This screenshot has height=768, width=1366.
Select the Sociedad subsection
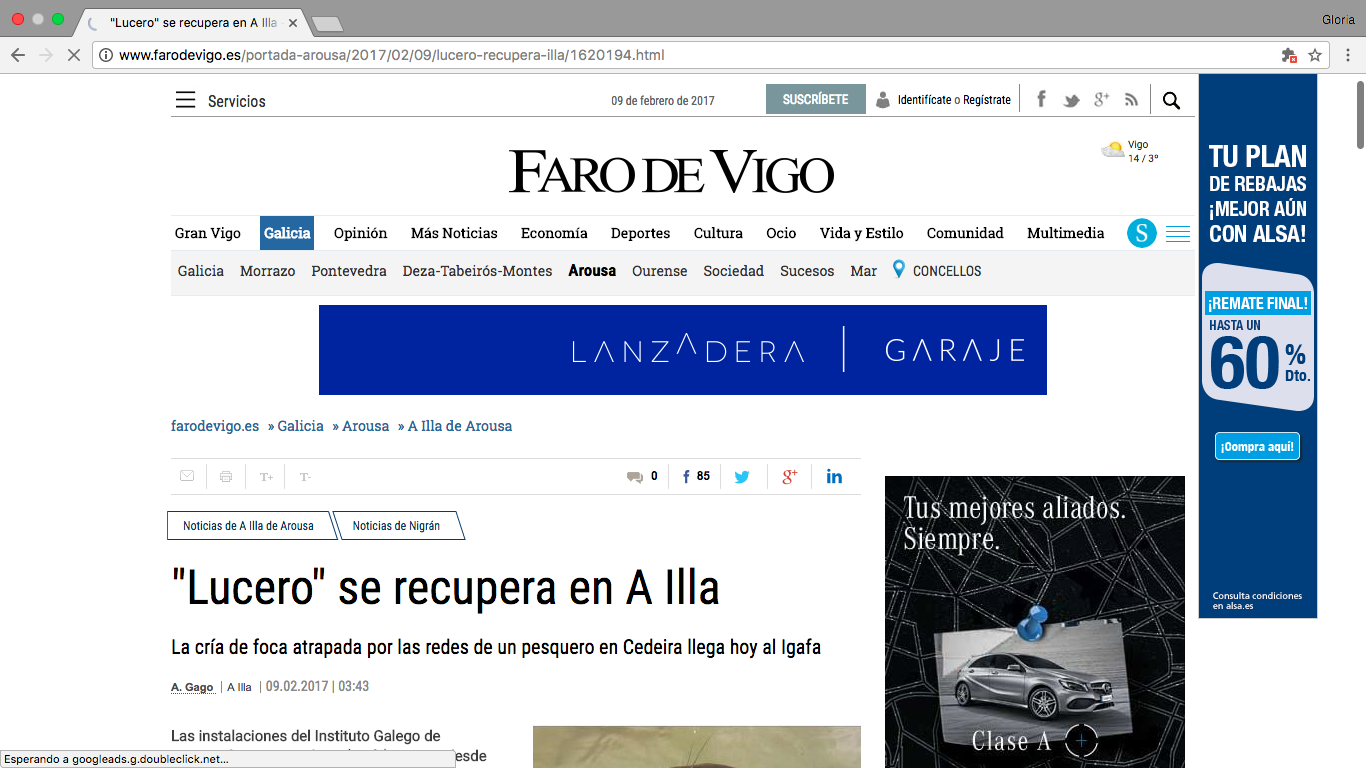[734, 271]
